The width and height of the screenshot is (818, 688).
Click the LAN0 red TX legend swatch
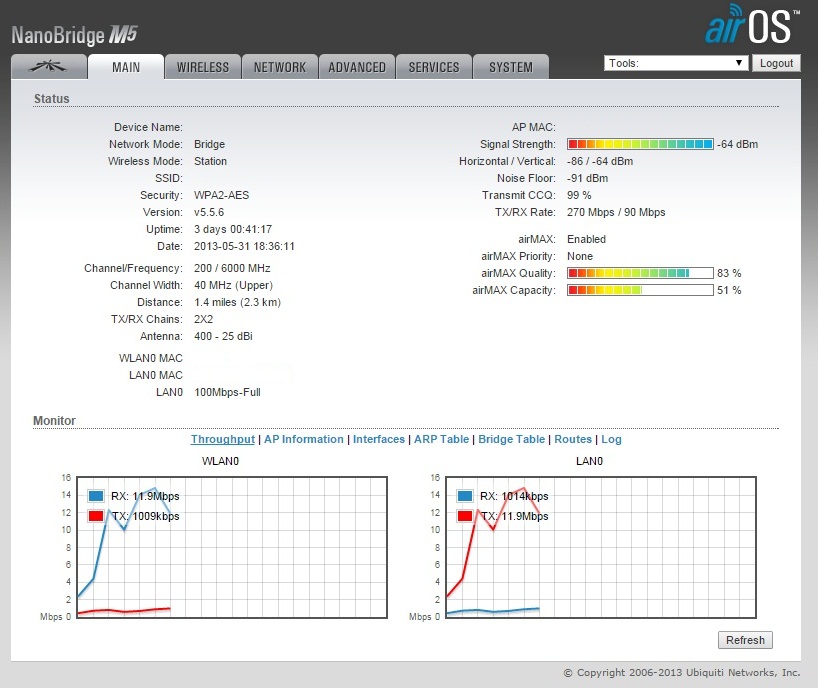point(465,516)
